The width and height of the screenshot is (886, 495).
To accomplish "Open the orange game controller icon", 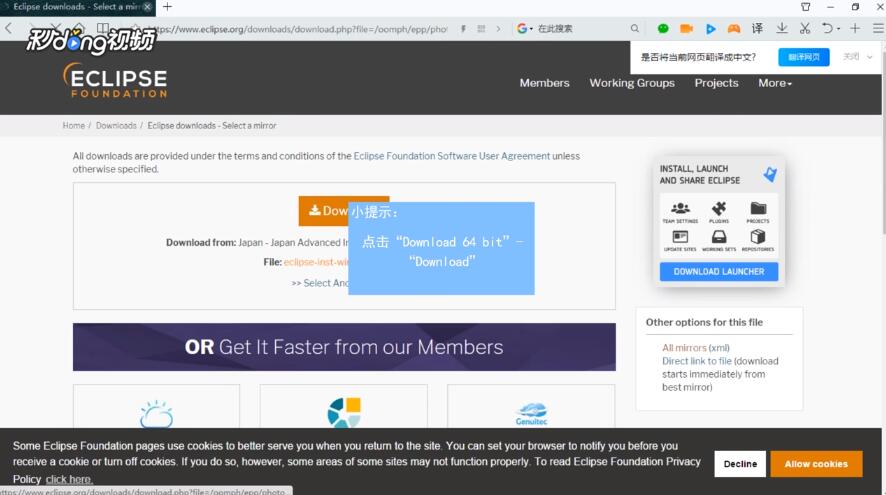I will pos(733,28).
